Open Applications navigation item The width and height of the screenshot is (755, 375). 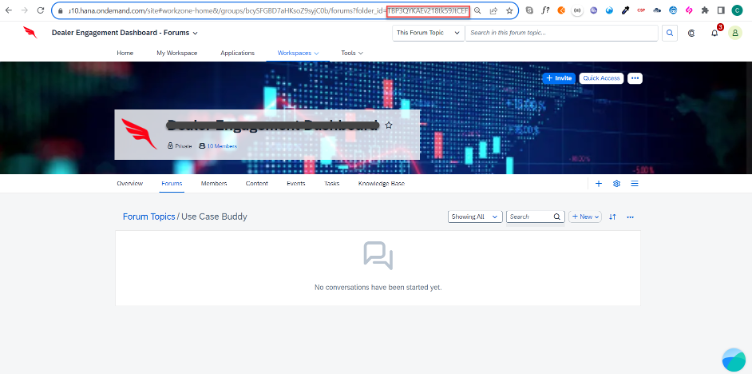point(237,53)
